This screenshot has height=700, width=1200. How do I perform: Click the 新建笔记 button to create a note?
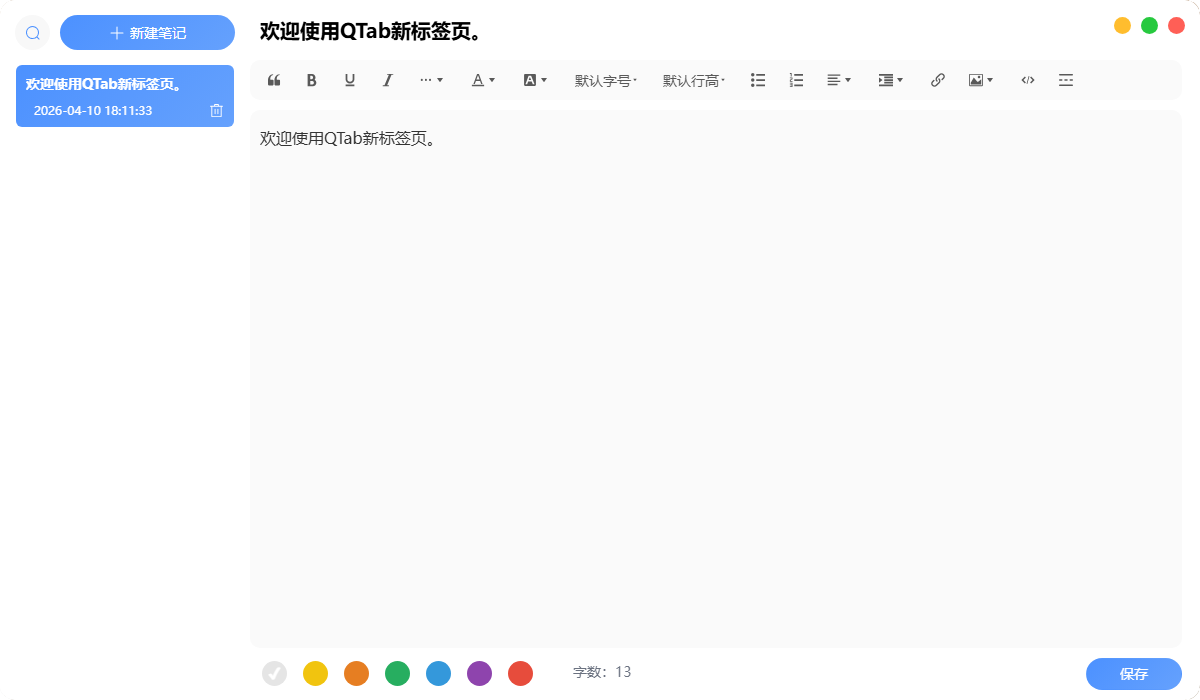147,32
